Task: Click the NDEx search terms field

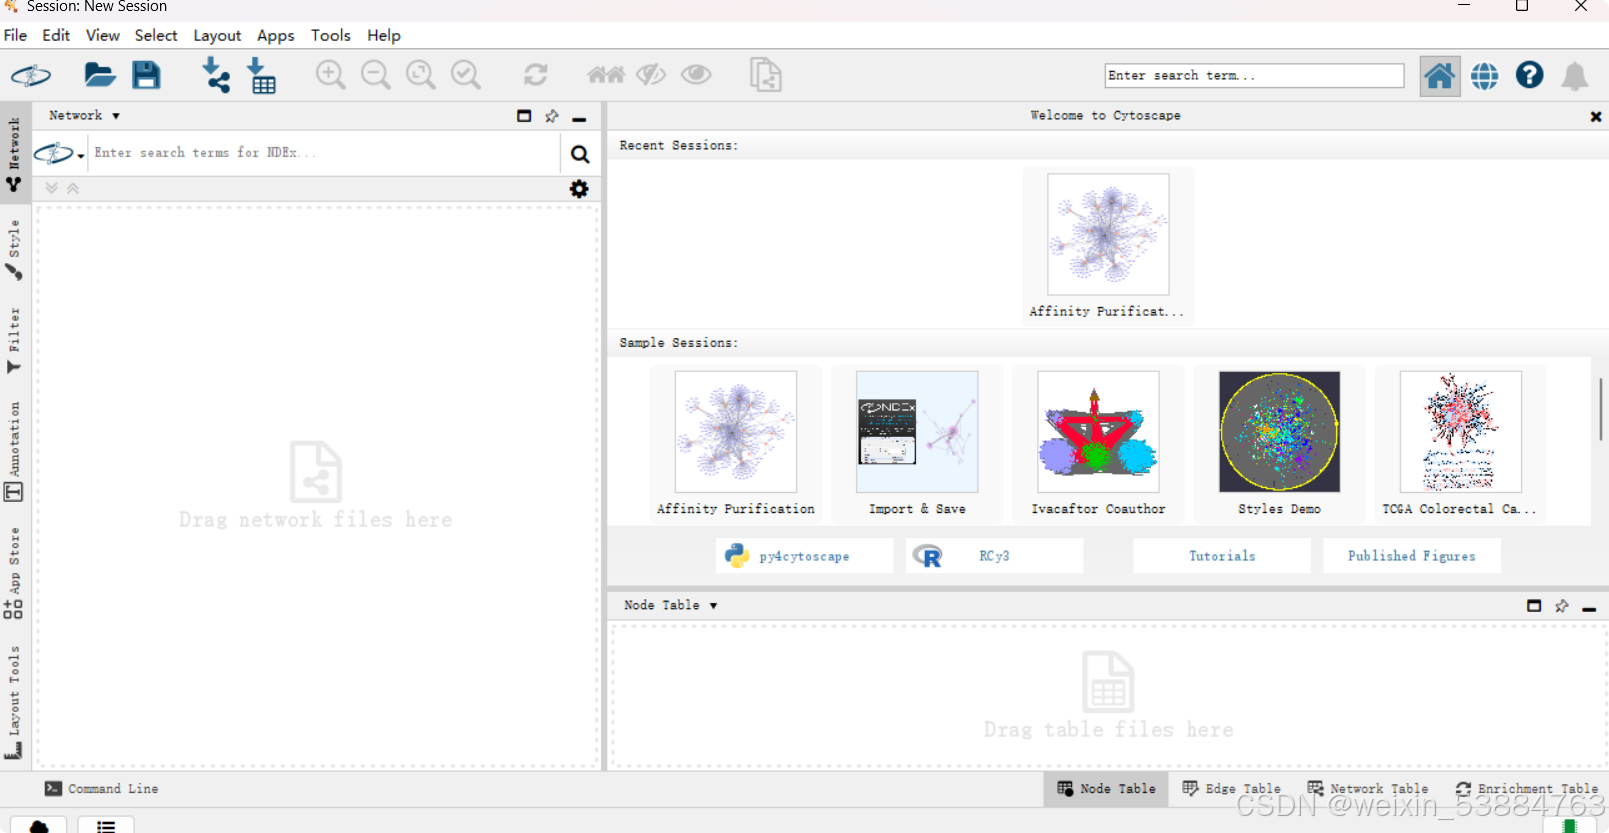Action: [x=325, y=153]
